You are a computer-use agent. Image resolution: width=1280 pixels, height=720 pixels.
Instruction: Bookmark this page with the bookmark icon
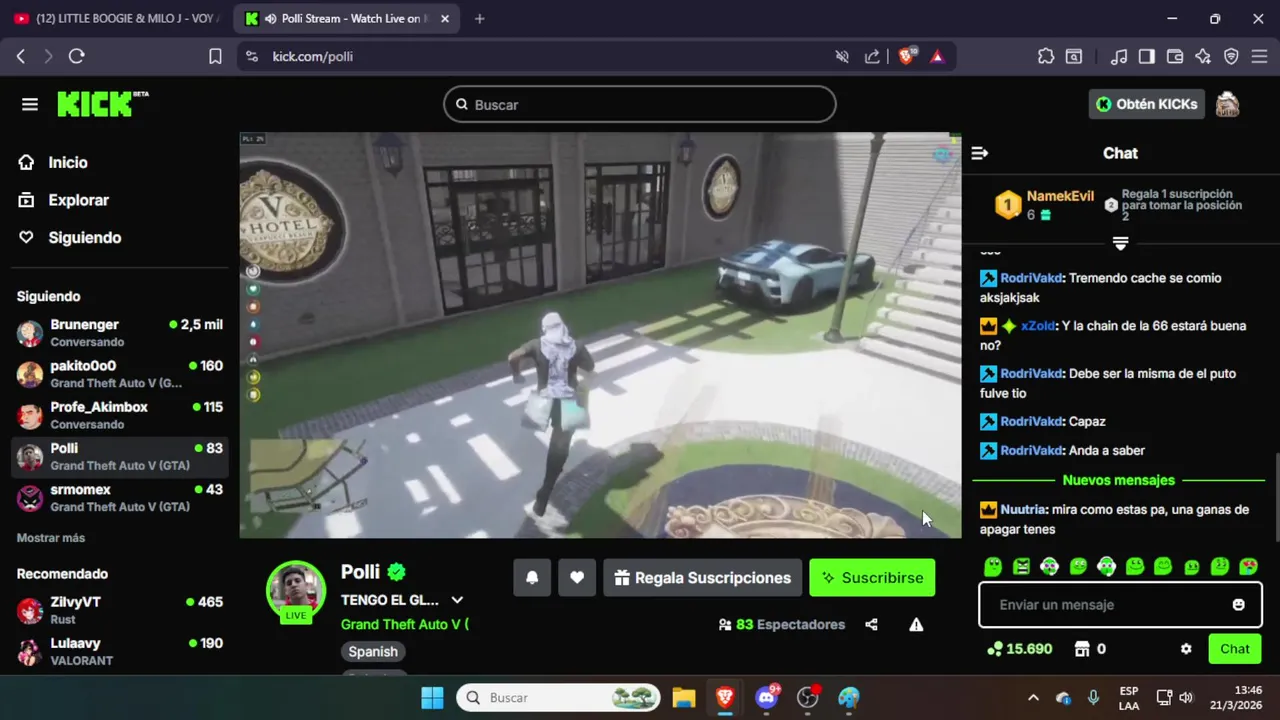pos(215,57)
